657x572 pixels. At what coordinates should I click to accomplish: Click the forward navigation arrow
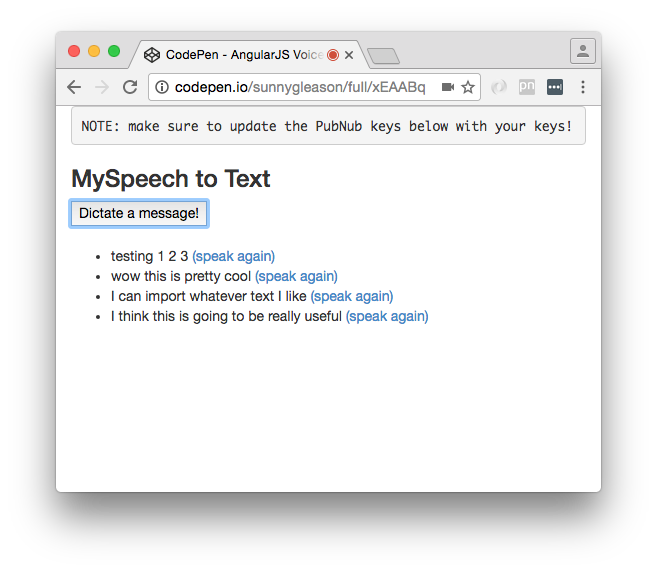point(101,87)
